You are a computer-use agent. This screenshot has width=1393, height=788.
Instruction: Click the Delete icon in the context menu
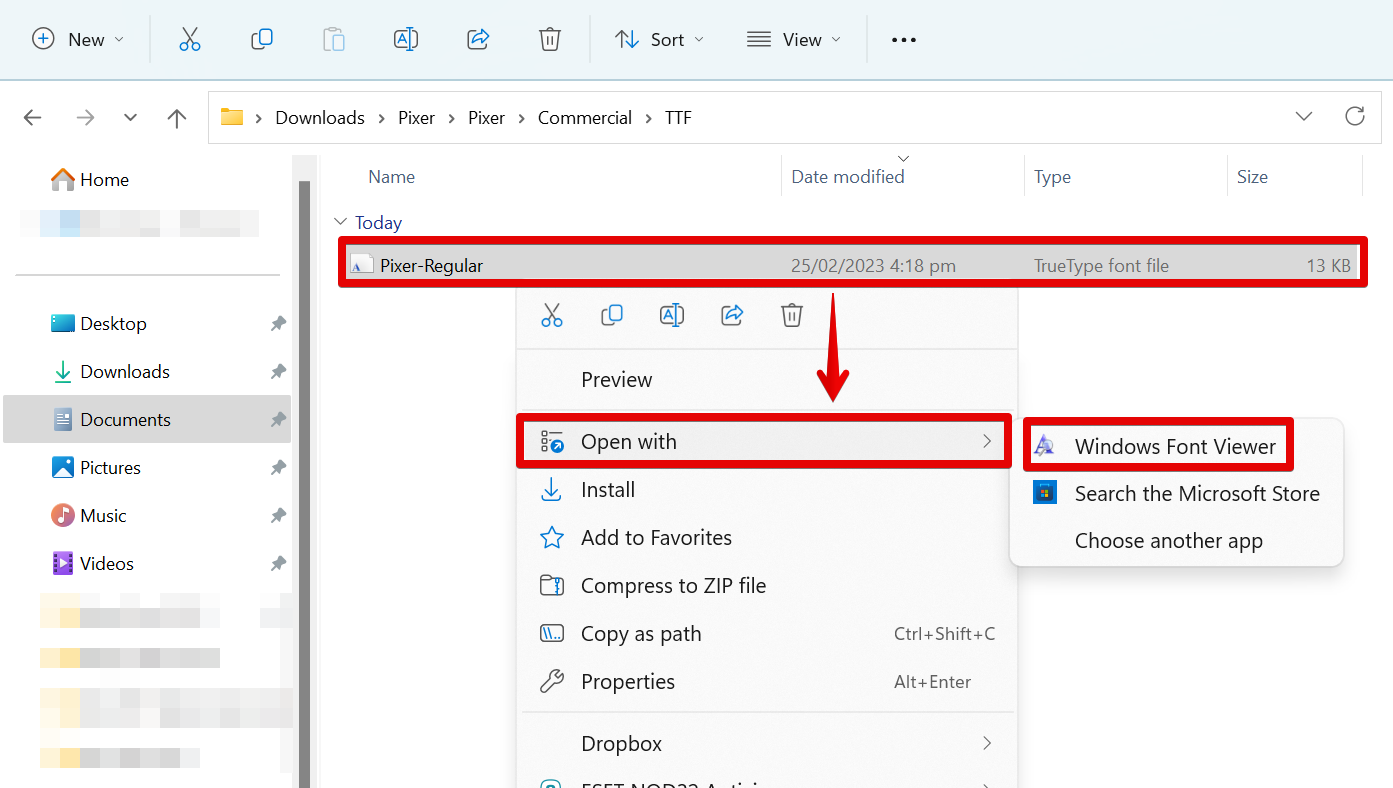point(791,315)
